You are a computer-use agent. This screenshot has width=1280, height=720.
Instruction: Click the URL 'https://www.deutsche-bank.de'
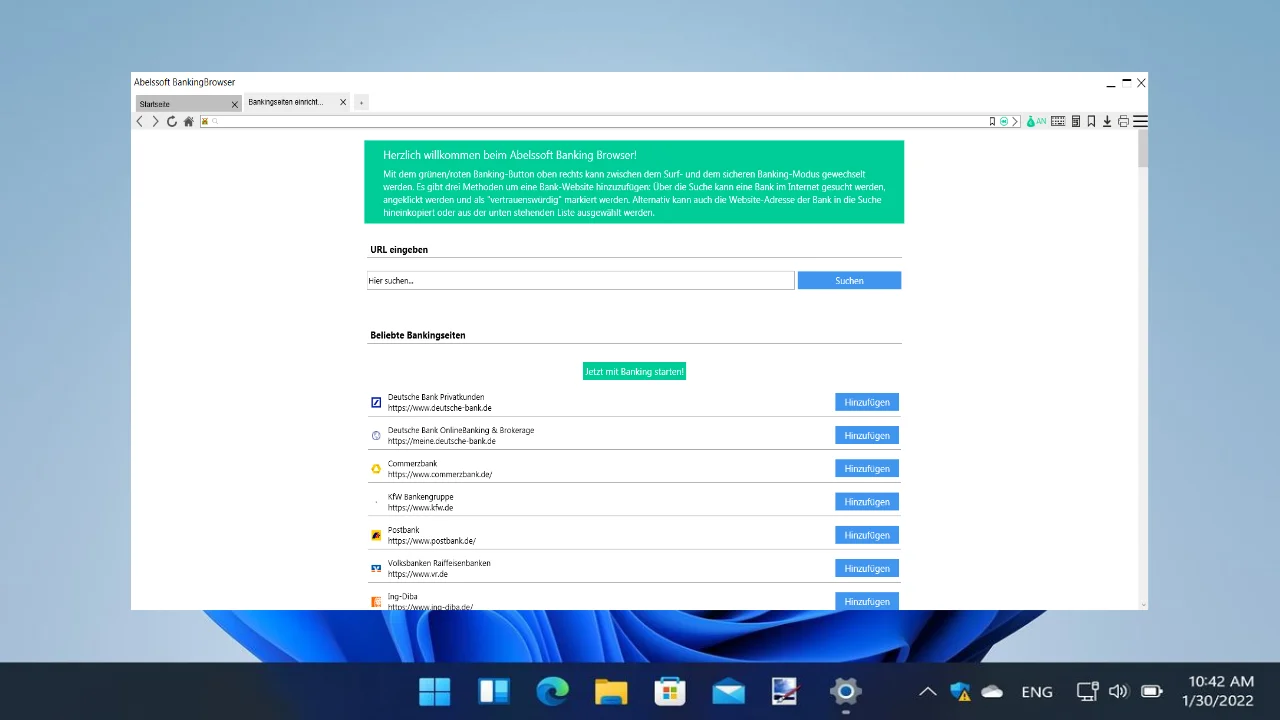click(439, 408)
